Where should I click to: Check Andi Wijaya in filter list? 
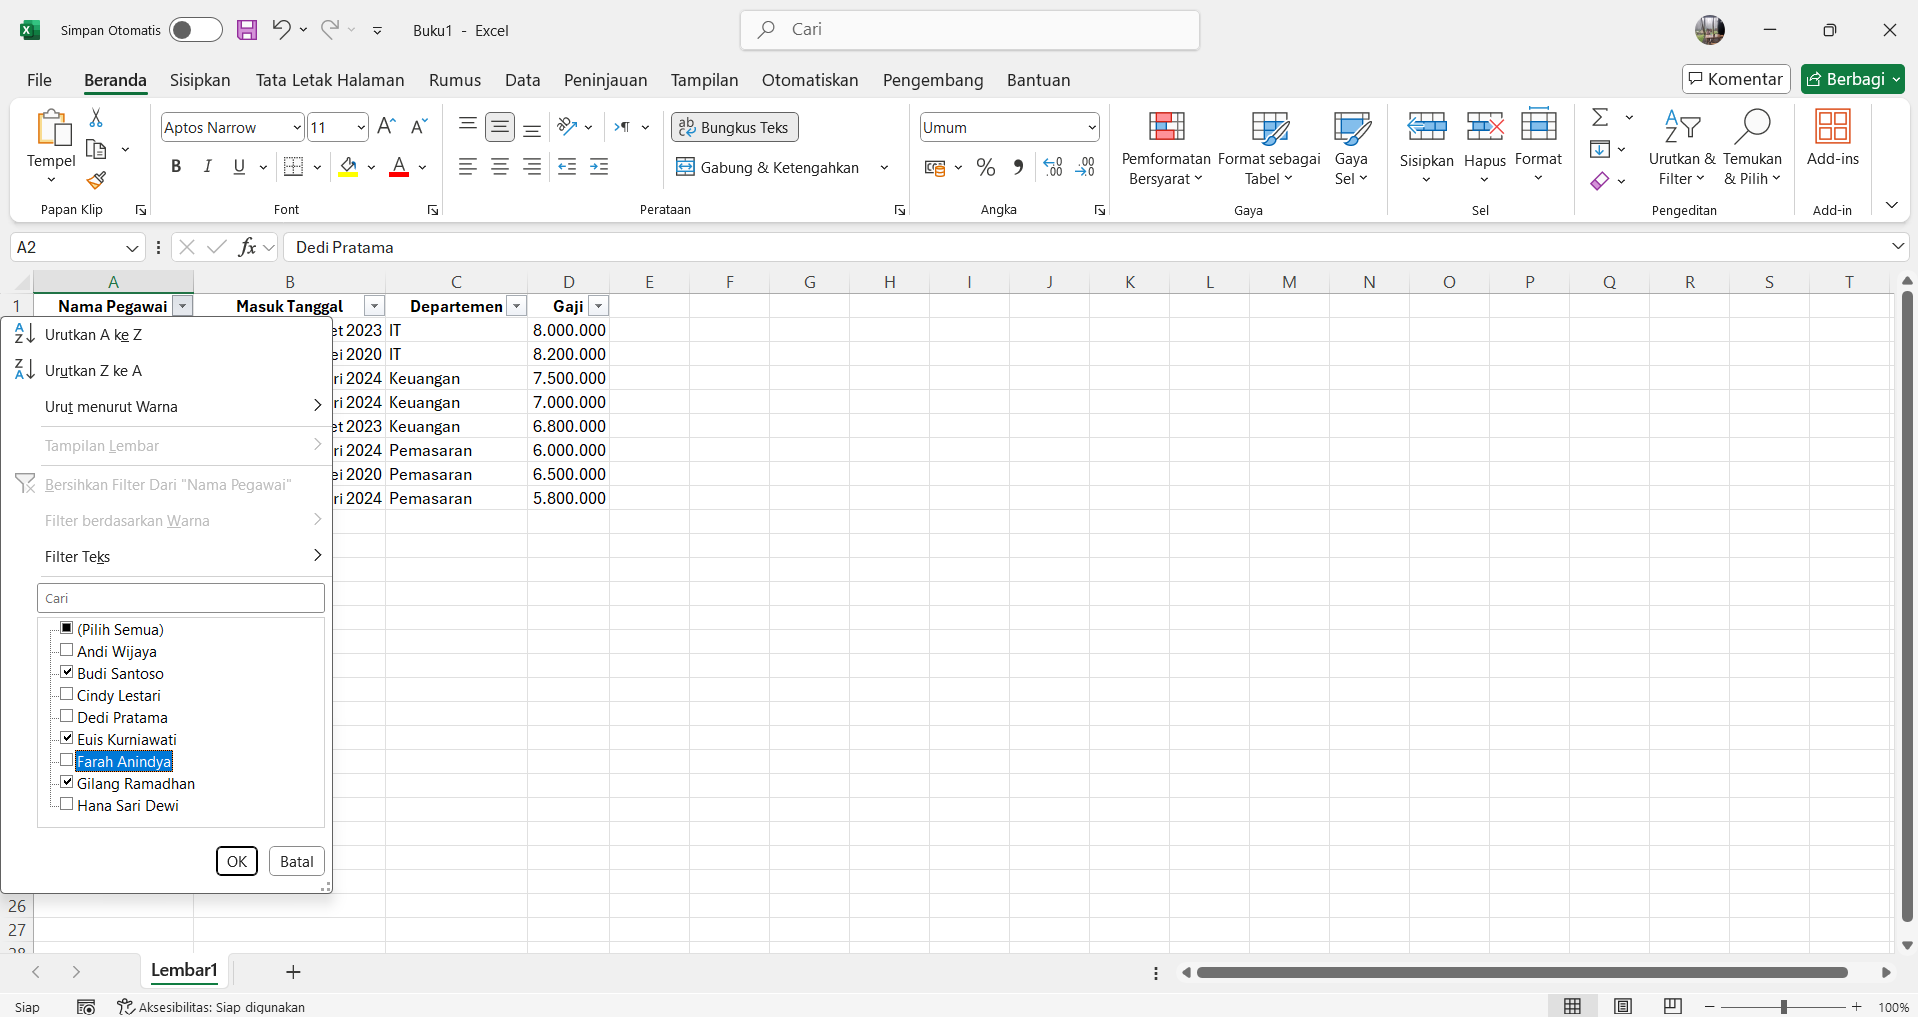[x=67, y=650]
